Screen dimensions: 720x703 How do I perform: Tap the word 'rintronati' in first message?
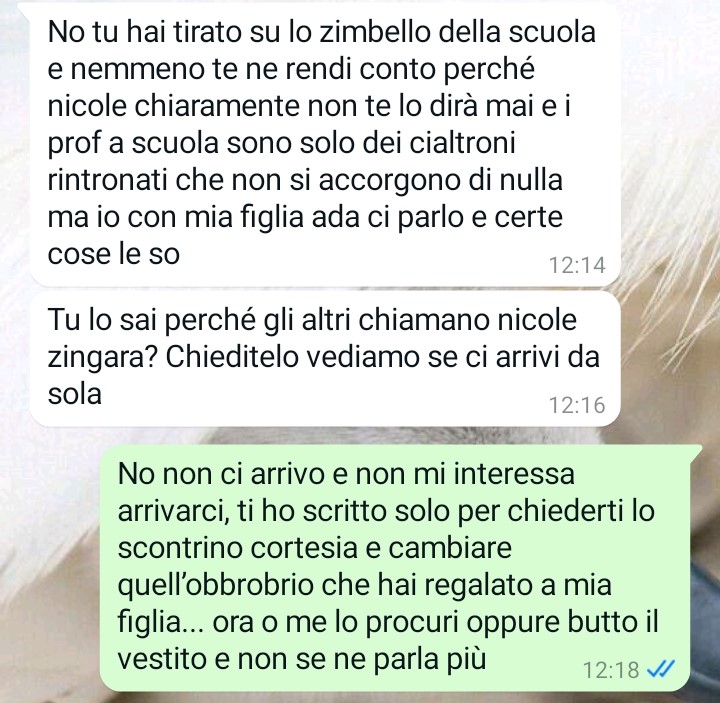coord(107,180)
